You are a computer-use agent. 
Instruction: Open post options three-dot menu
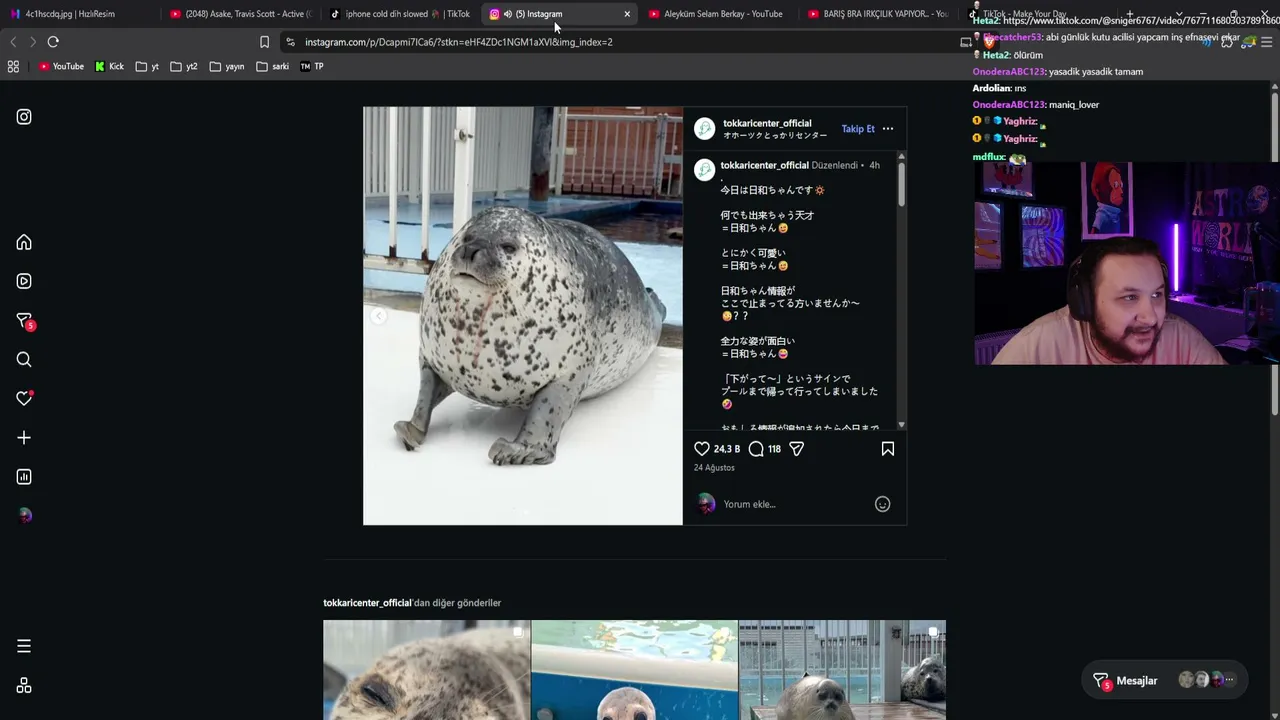tap(888, 129)
